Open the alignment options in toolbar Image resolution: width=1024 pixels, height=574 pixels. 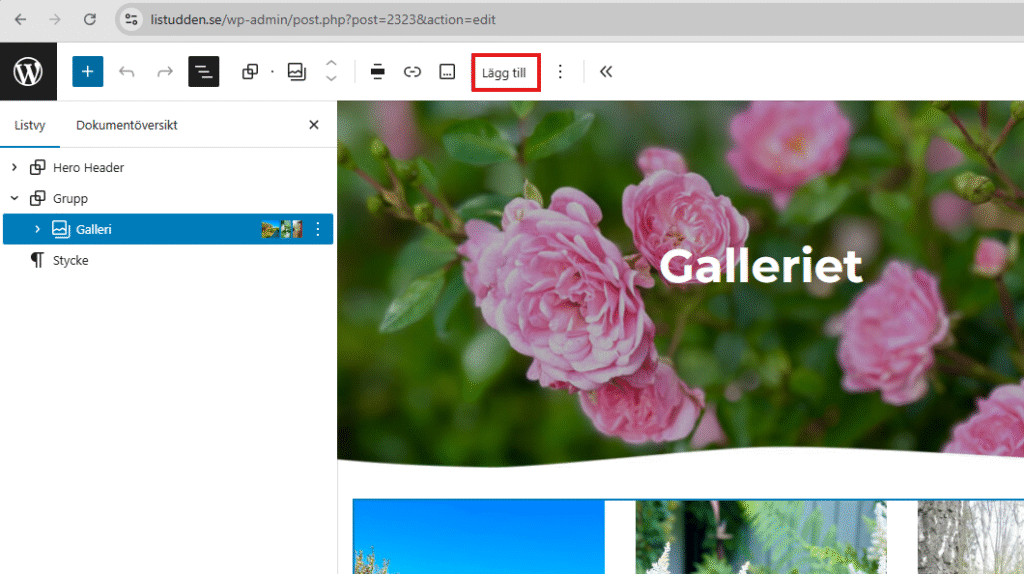click(377, 72)
